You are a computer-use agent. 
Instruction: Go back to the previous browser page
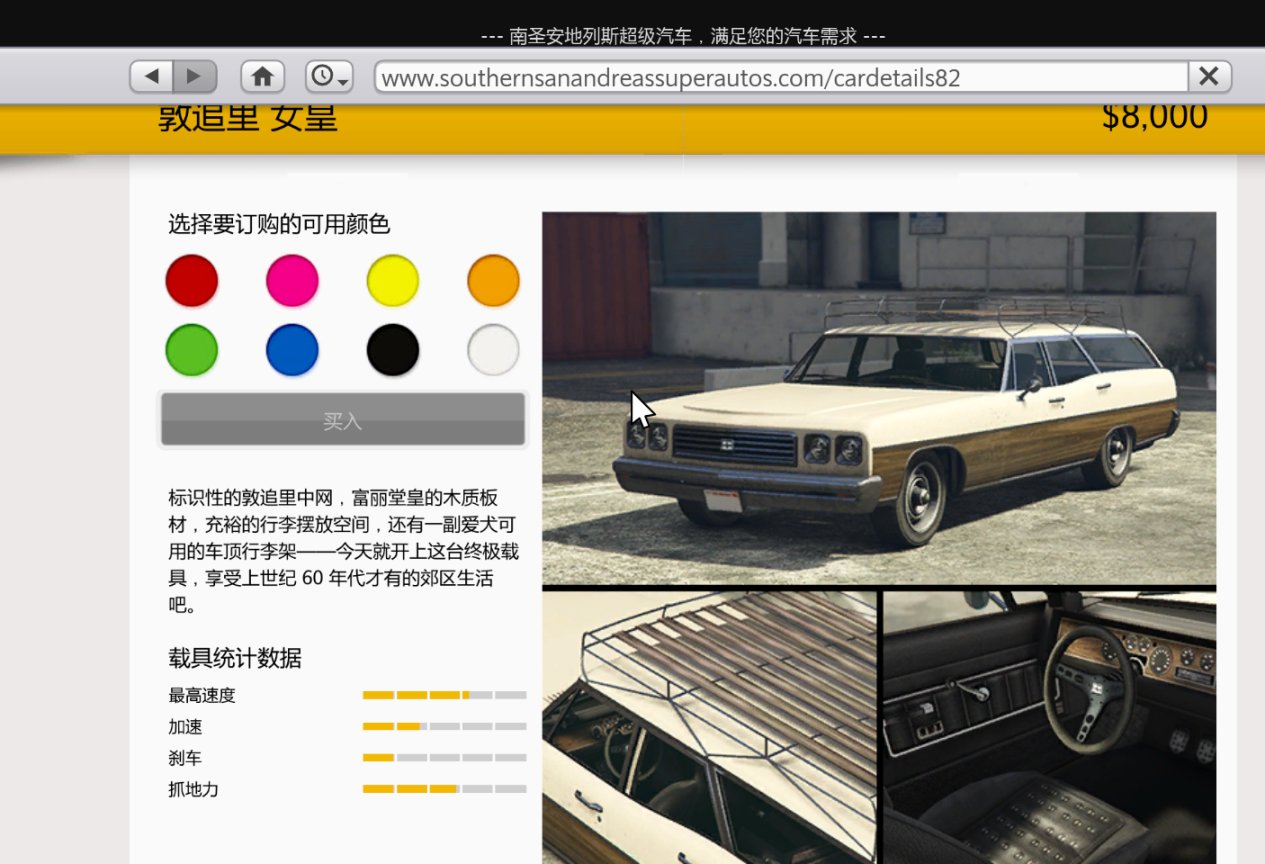pyautogui.click(x=152, y=76)
